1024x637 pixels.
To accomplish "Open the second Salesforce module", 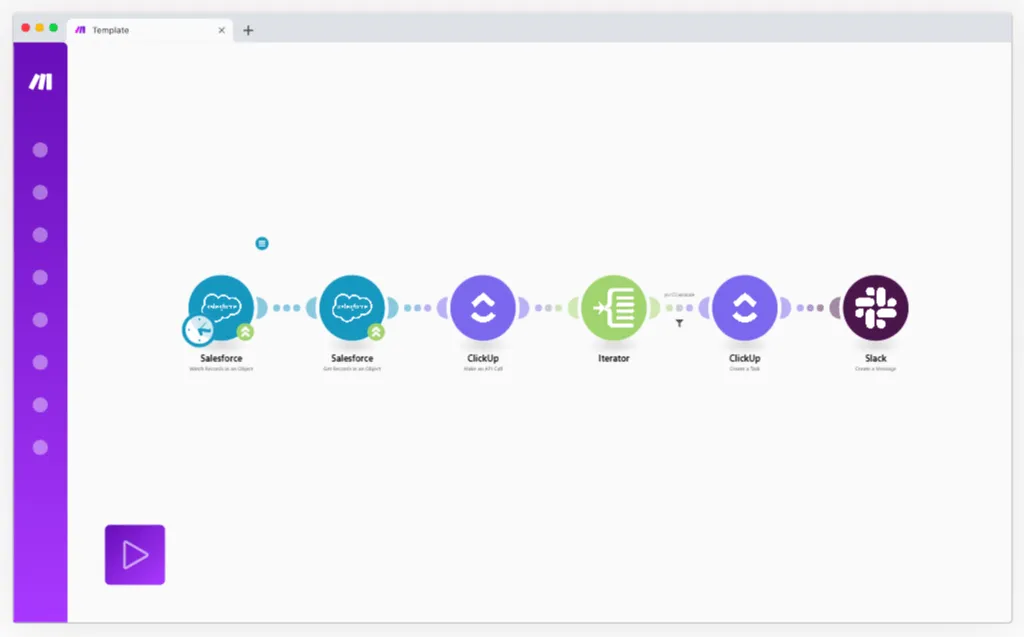I will click(352, 307).
